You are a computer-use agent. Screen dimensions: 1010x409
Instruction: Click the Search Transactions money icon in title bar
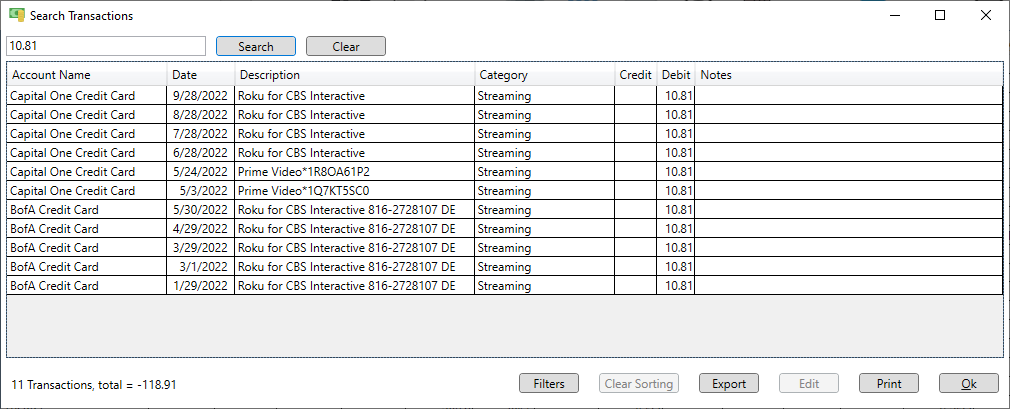click(x=17, y=15)
